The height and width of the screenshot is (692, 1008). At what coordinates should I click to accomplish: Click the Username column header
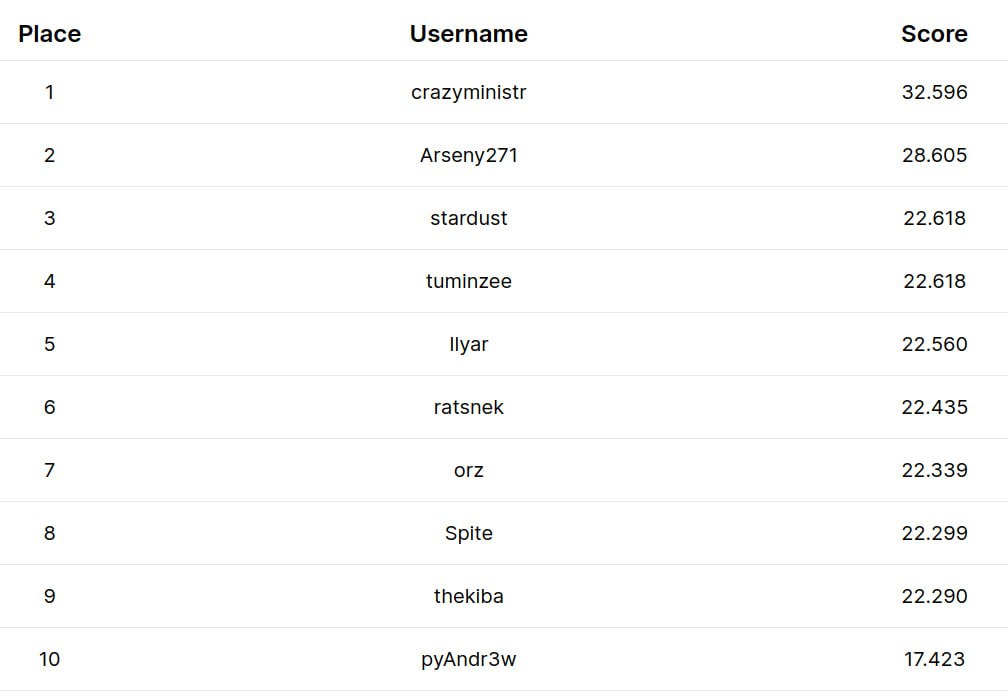(x=468, y=34)
